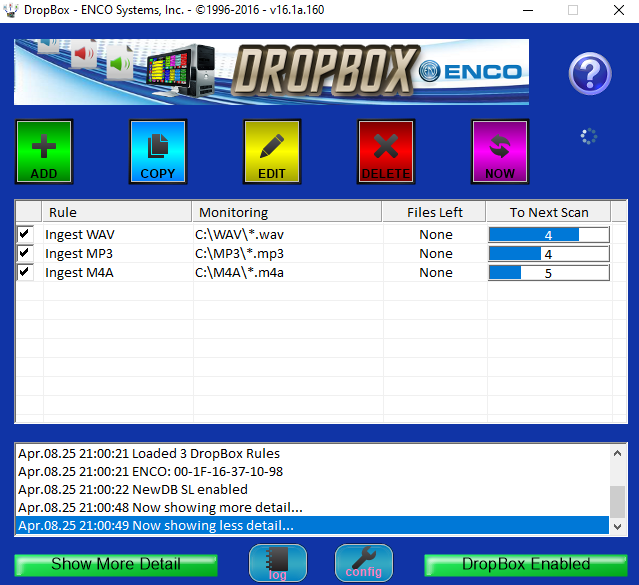The height and width of the screenshot is (585, 639).
Task: Sort by the Rule column header
Action: [117, 212]
